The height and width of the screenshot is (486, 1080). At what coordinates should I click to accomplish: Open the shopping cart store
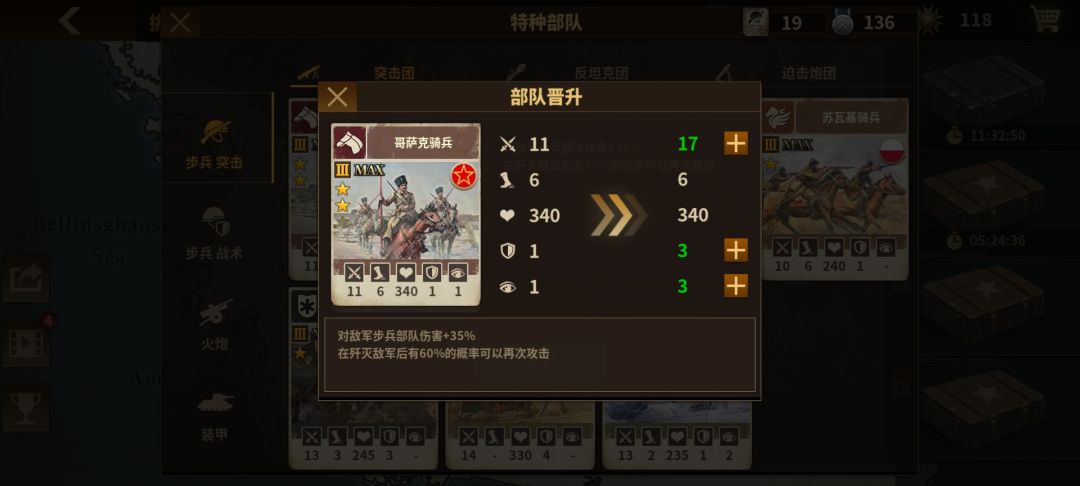[x=1045, y=19]
